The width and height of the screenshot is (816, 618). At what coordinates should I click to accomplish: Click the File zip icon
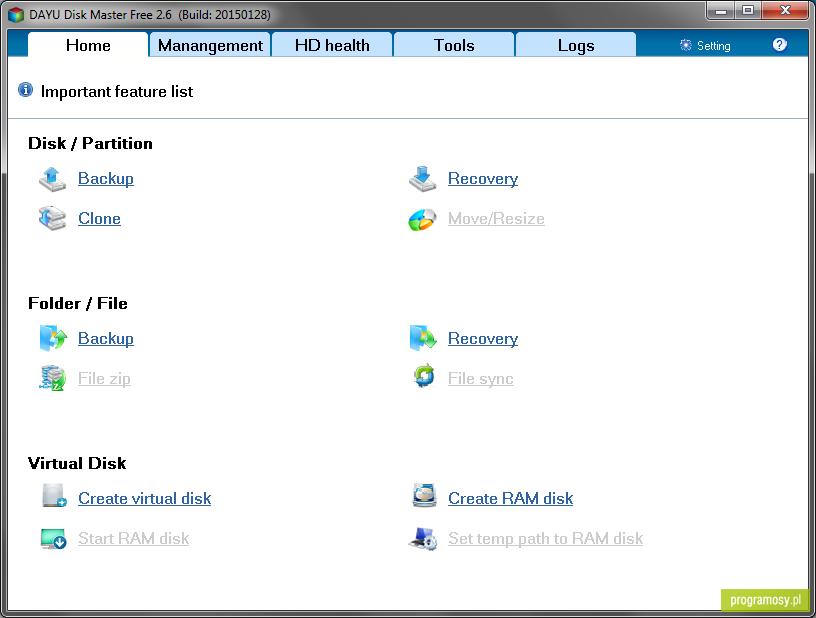(53, 378)
